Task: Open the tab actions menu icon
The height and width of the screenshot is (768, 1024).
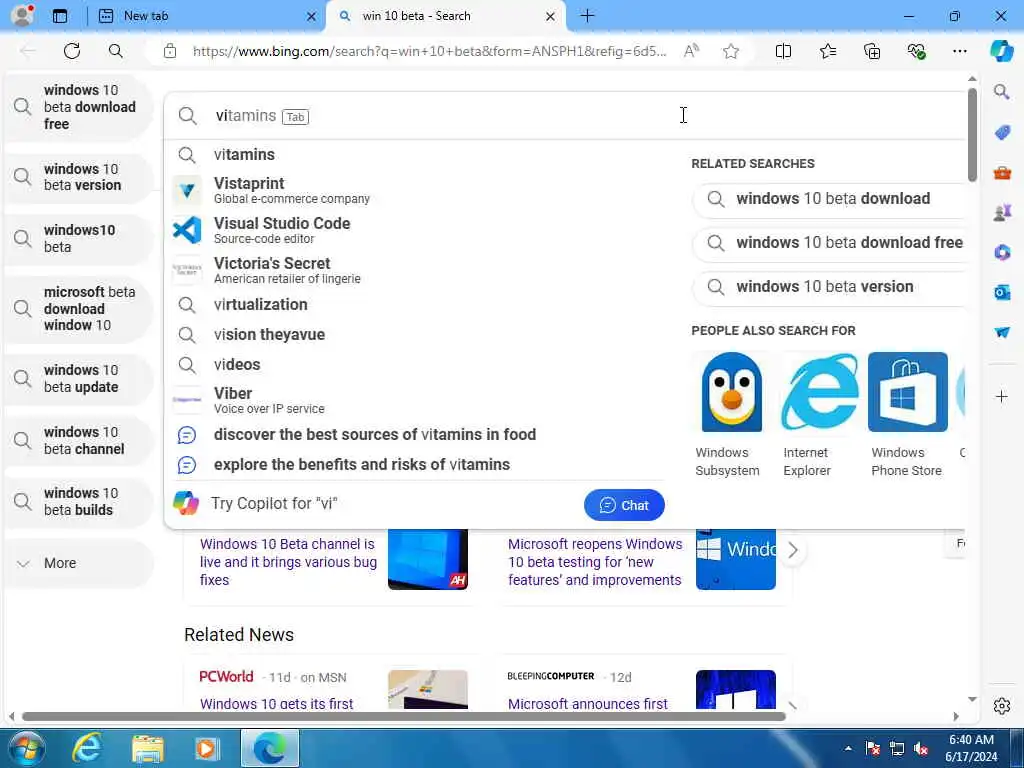Action: tap(59, 16)
